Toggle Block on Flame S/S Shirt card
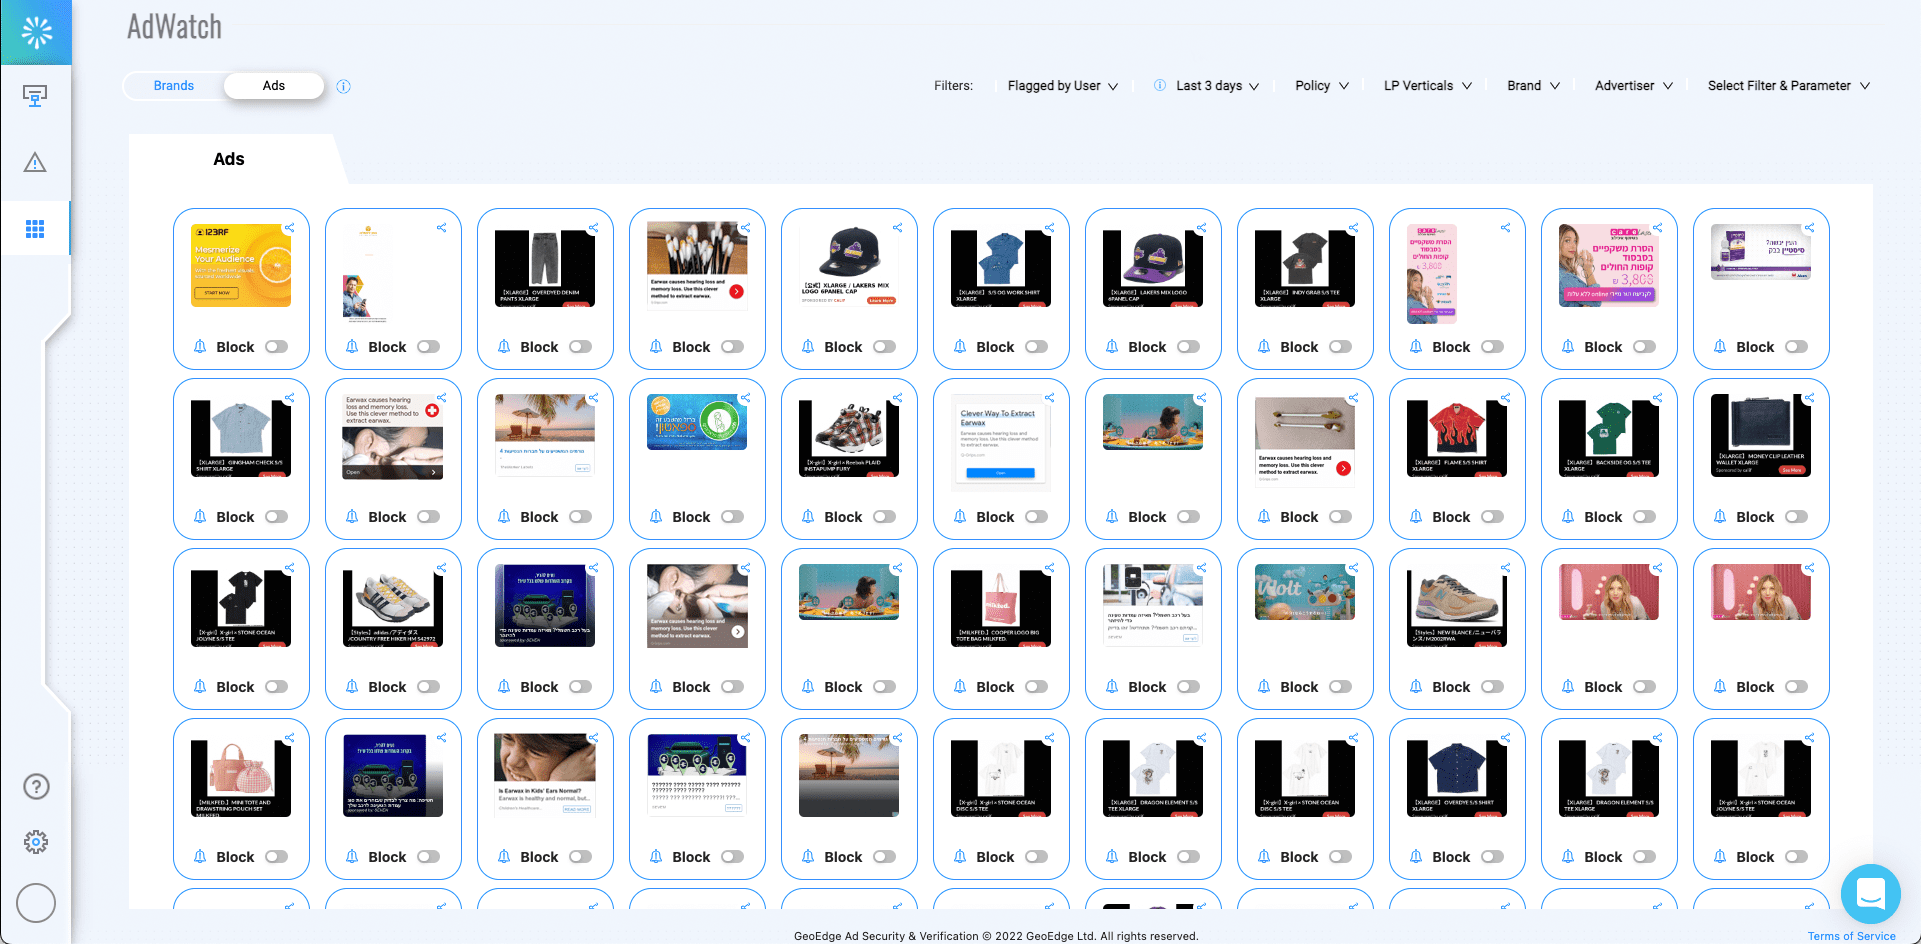The height and width of the screenshot is (944, 1921). coord(1493,517)
